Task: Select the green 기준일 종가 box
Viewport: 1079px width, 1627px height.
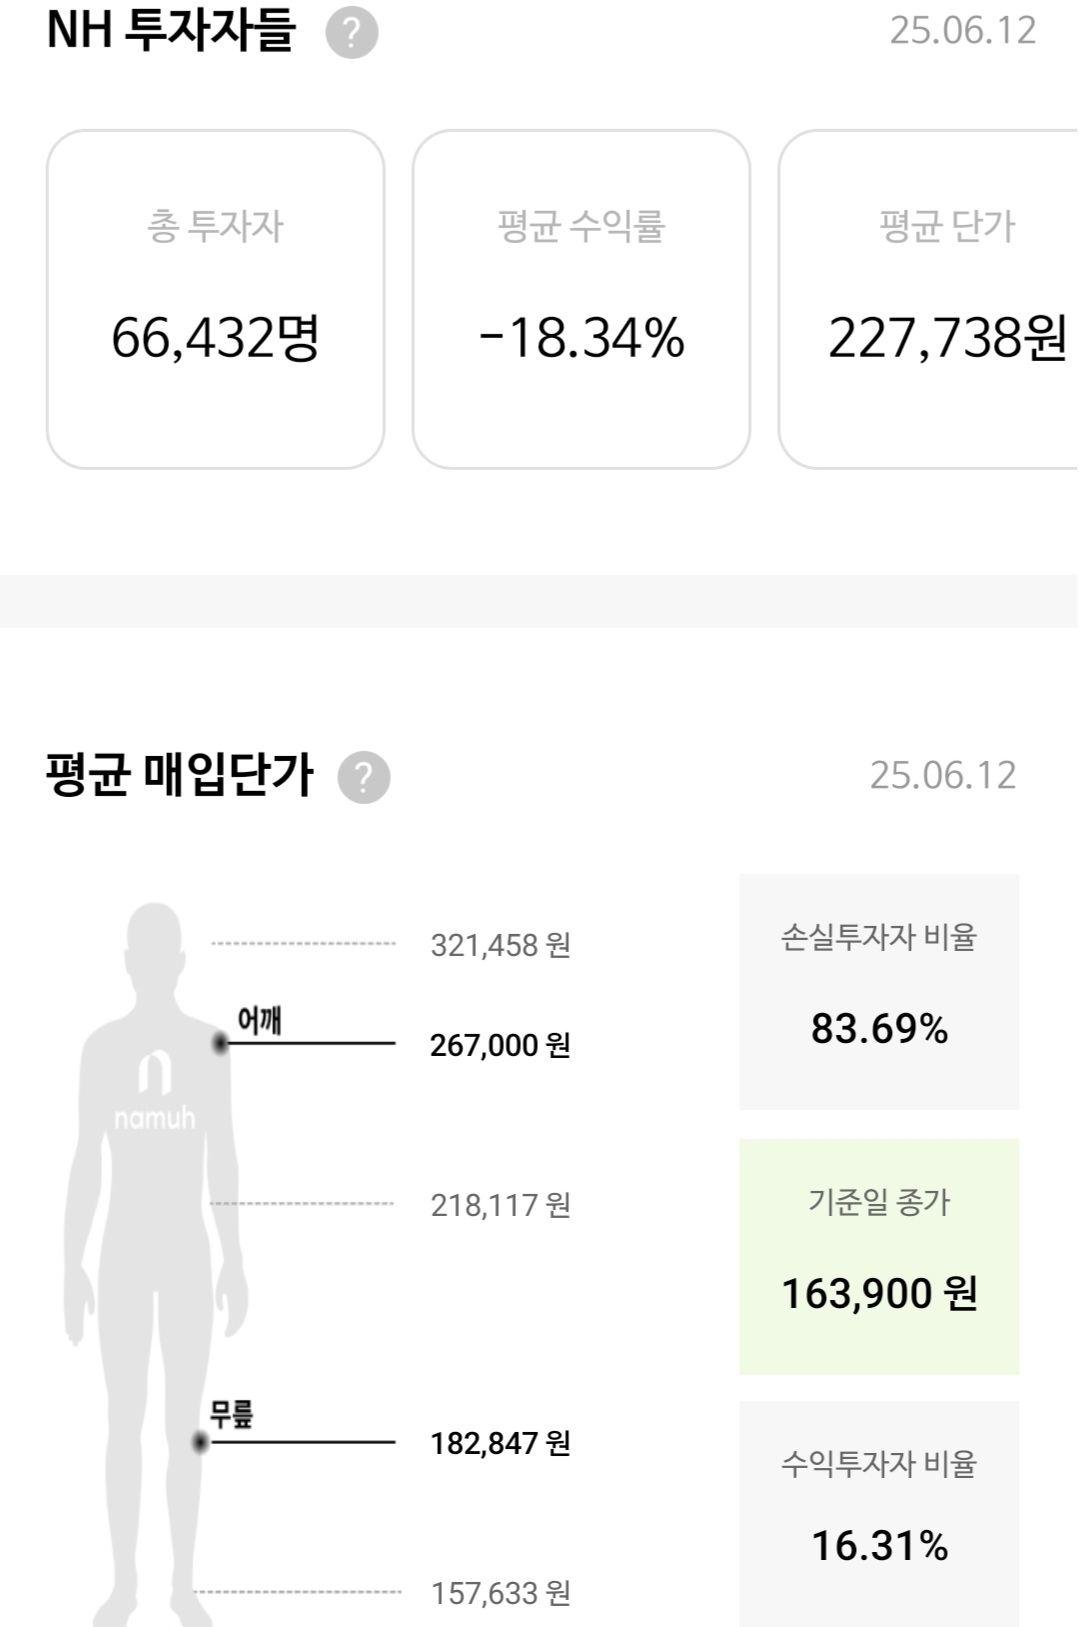Action: click(x=879, y=1256)
